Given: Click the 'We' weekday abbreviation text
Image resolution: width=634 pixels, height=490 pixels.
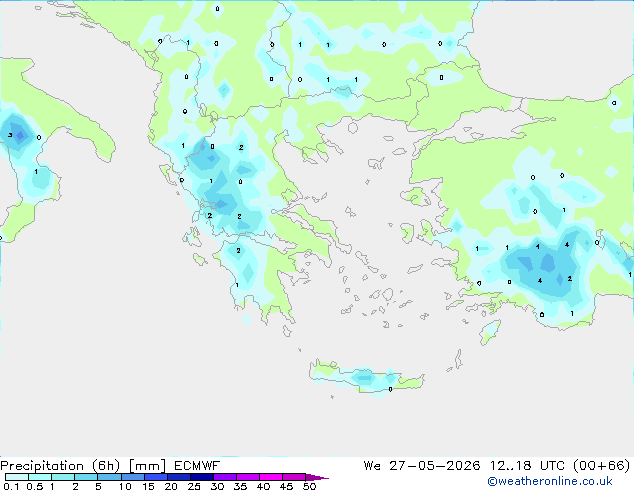Looking at the screenshot, I should (372, 466).
